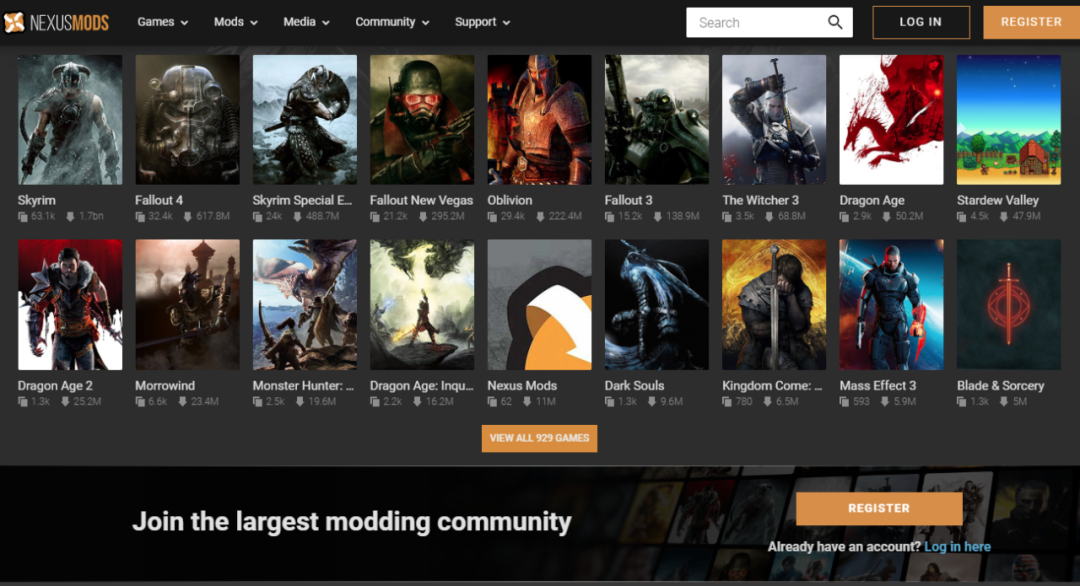
Task: Click Stardew Valley's 4.5k mods icon
Action: click(962, 217)
